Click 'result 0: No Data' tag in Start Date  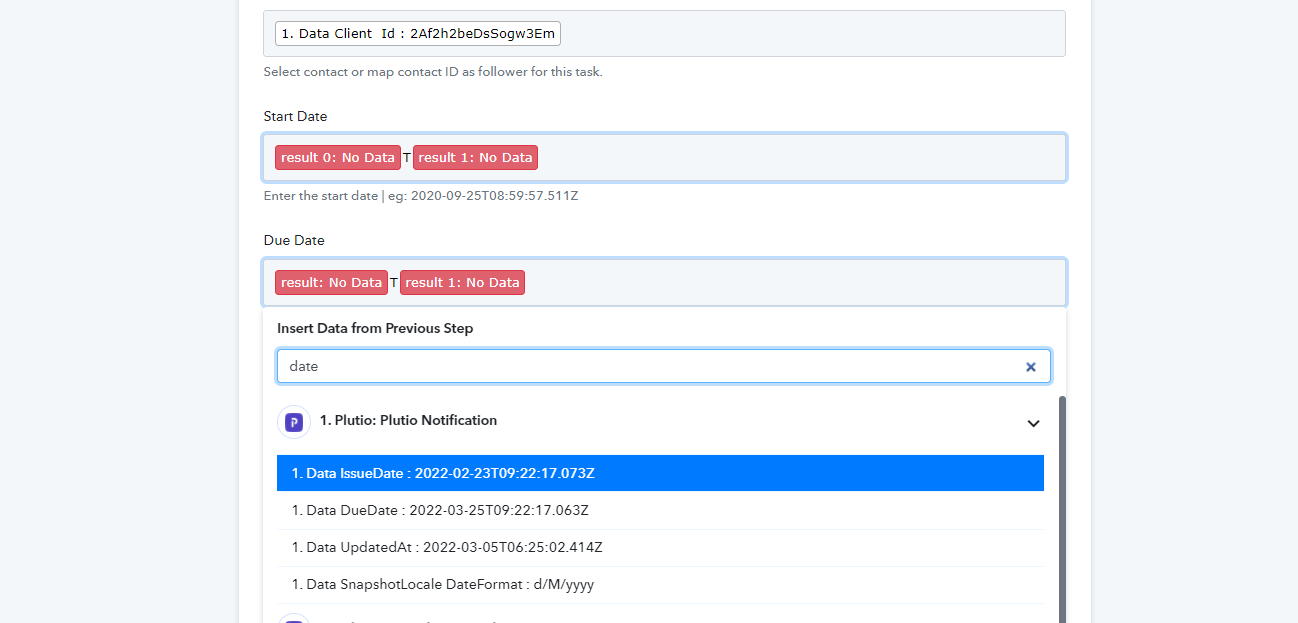[x=338, y=157]
